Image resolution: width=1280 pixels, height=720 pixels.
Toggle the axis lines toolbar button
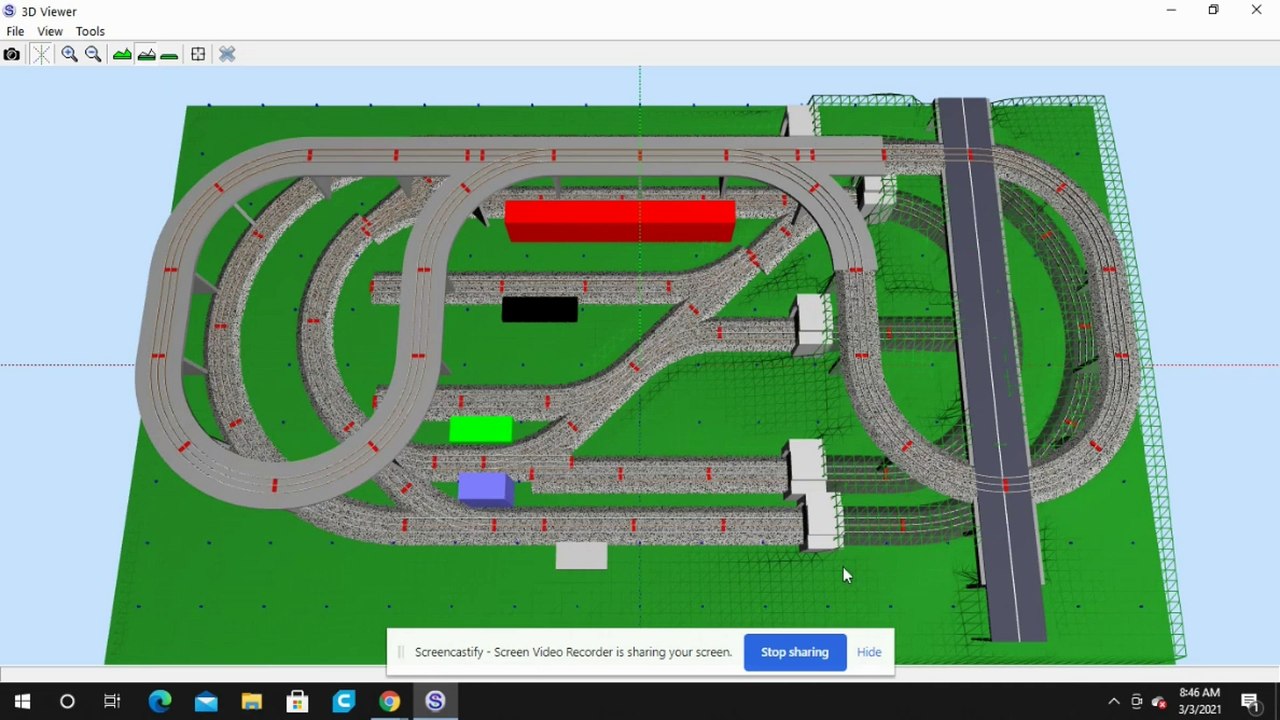coord(41,54)
